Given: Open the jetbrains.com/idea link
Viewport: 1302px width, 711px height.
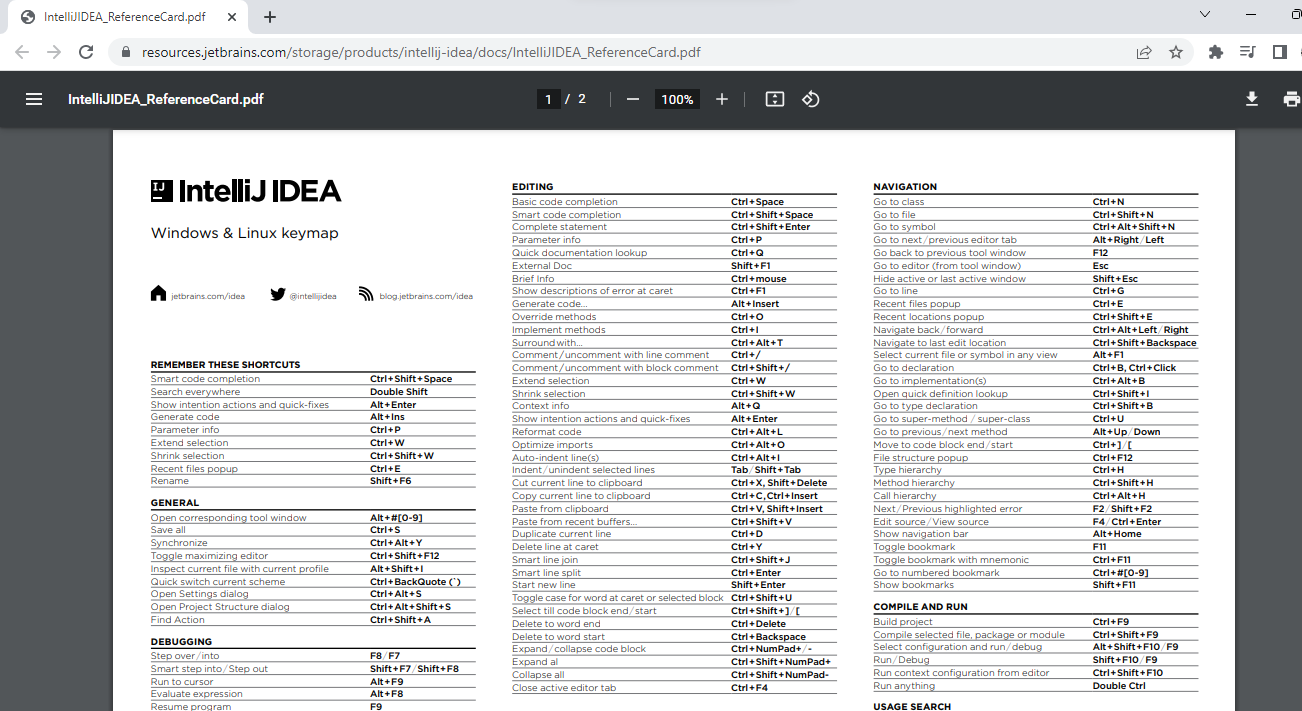Looking at the screenshot, I should 208,296.
